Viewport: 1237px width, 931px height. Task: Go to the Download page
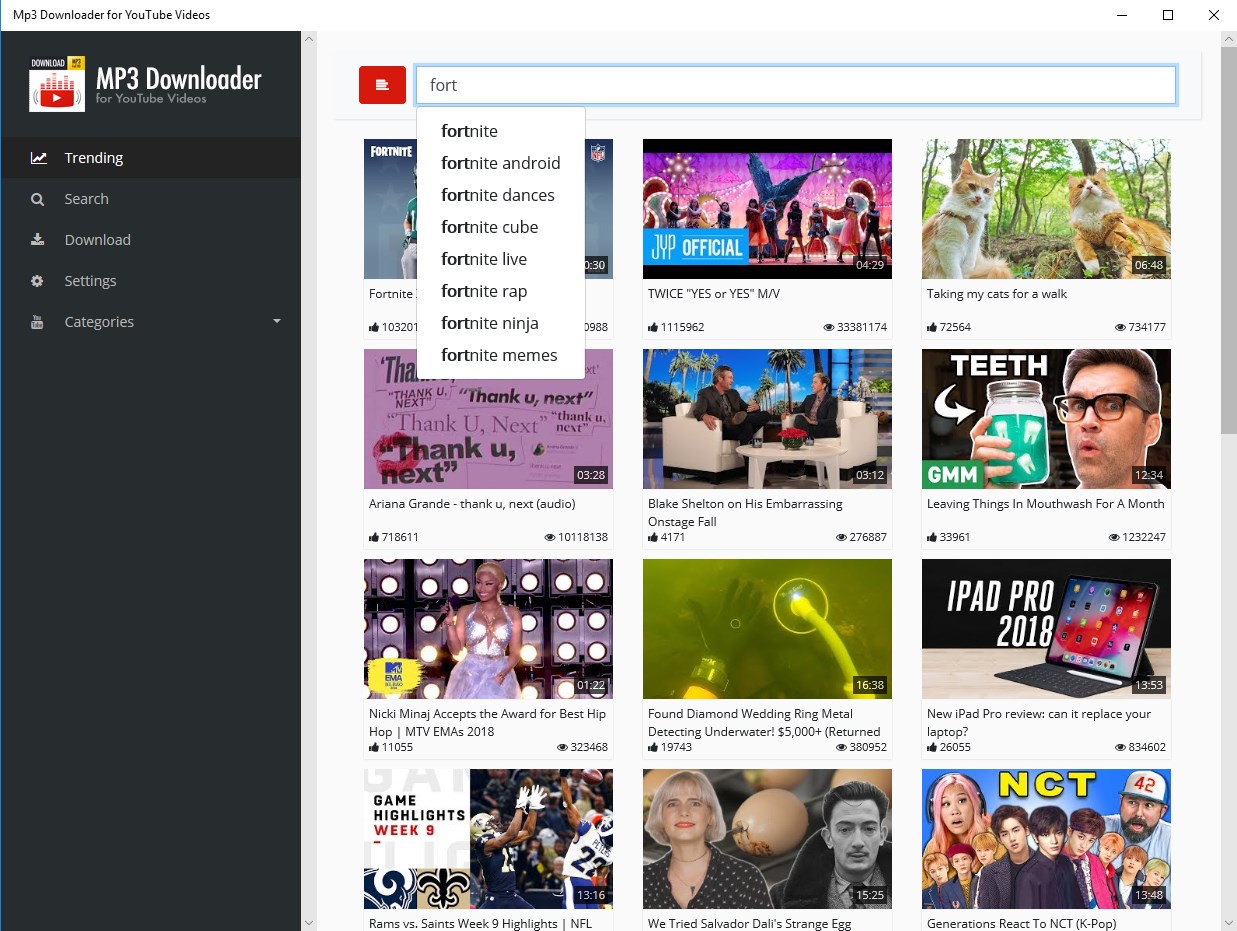coord(151,240)
